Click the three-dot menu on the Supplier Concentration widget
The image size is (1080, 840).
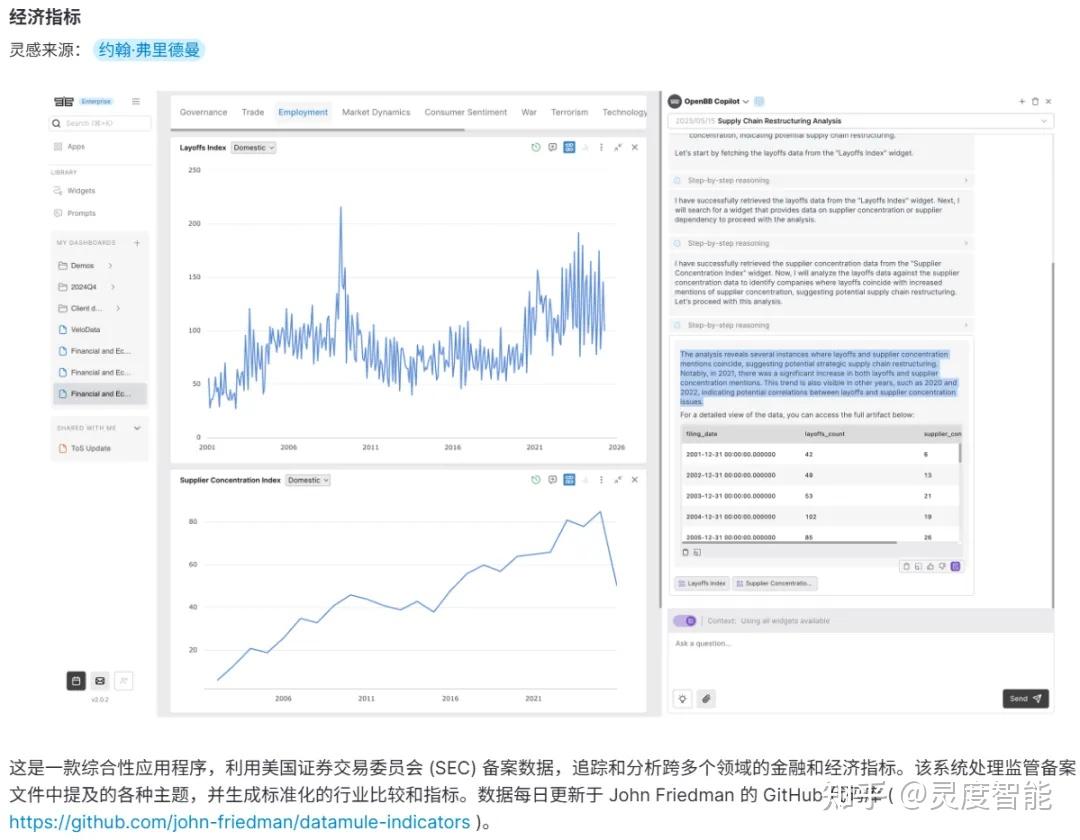point(601,479)
